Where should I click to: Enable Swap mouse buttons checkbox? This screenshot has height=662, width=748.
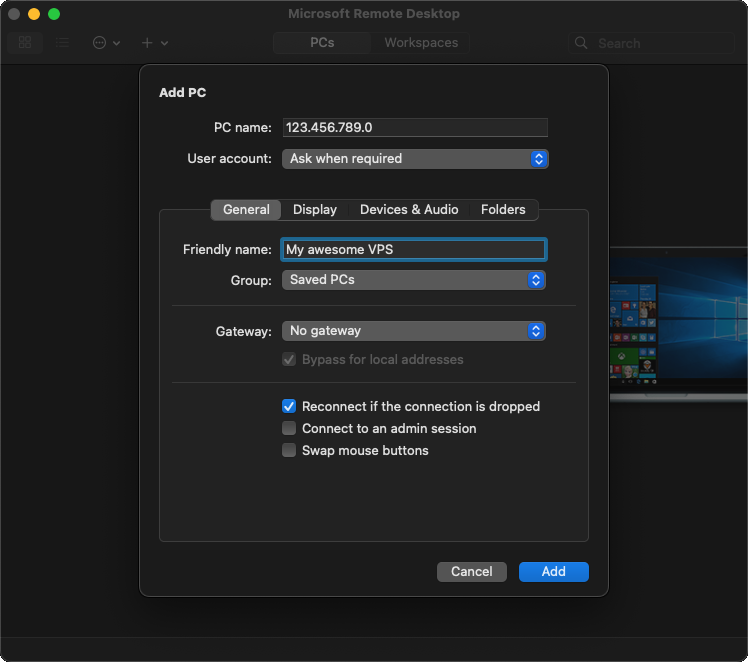289,451
